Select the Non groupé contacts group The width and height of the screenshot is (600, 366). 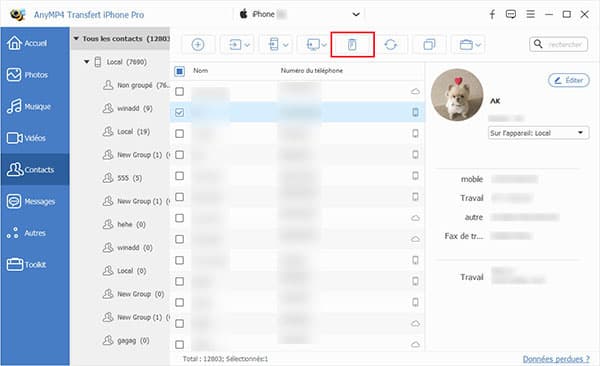(136, 85)
